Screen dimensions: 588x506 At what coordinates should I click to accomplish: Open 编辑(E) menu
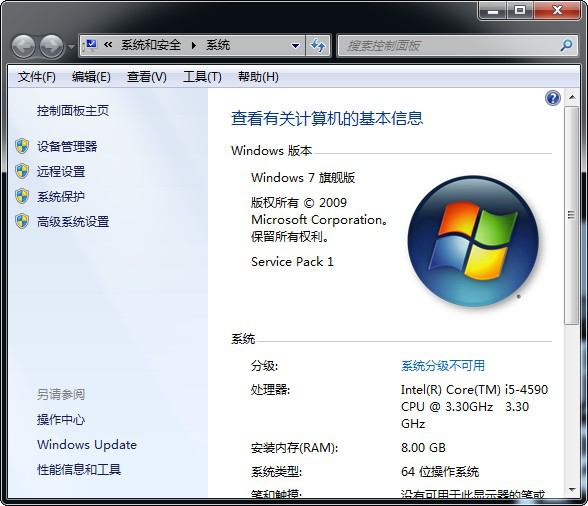[91, 77]
